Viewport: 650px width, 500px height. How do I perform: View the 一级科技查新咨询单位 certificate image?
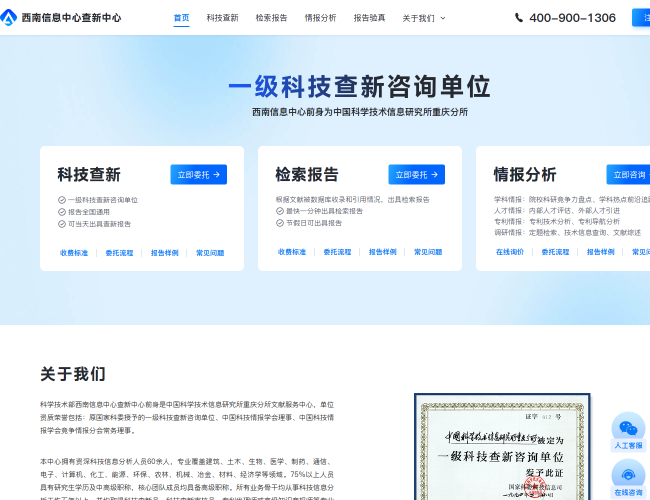[502, 447]
